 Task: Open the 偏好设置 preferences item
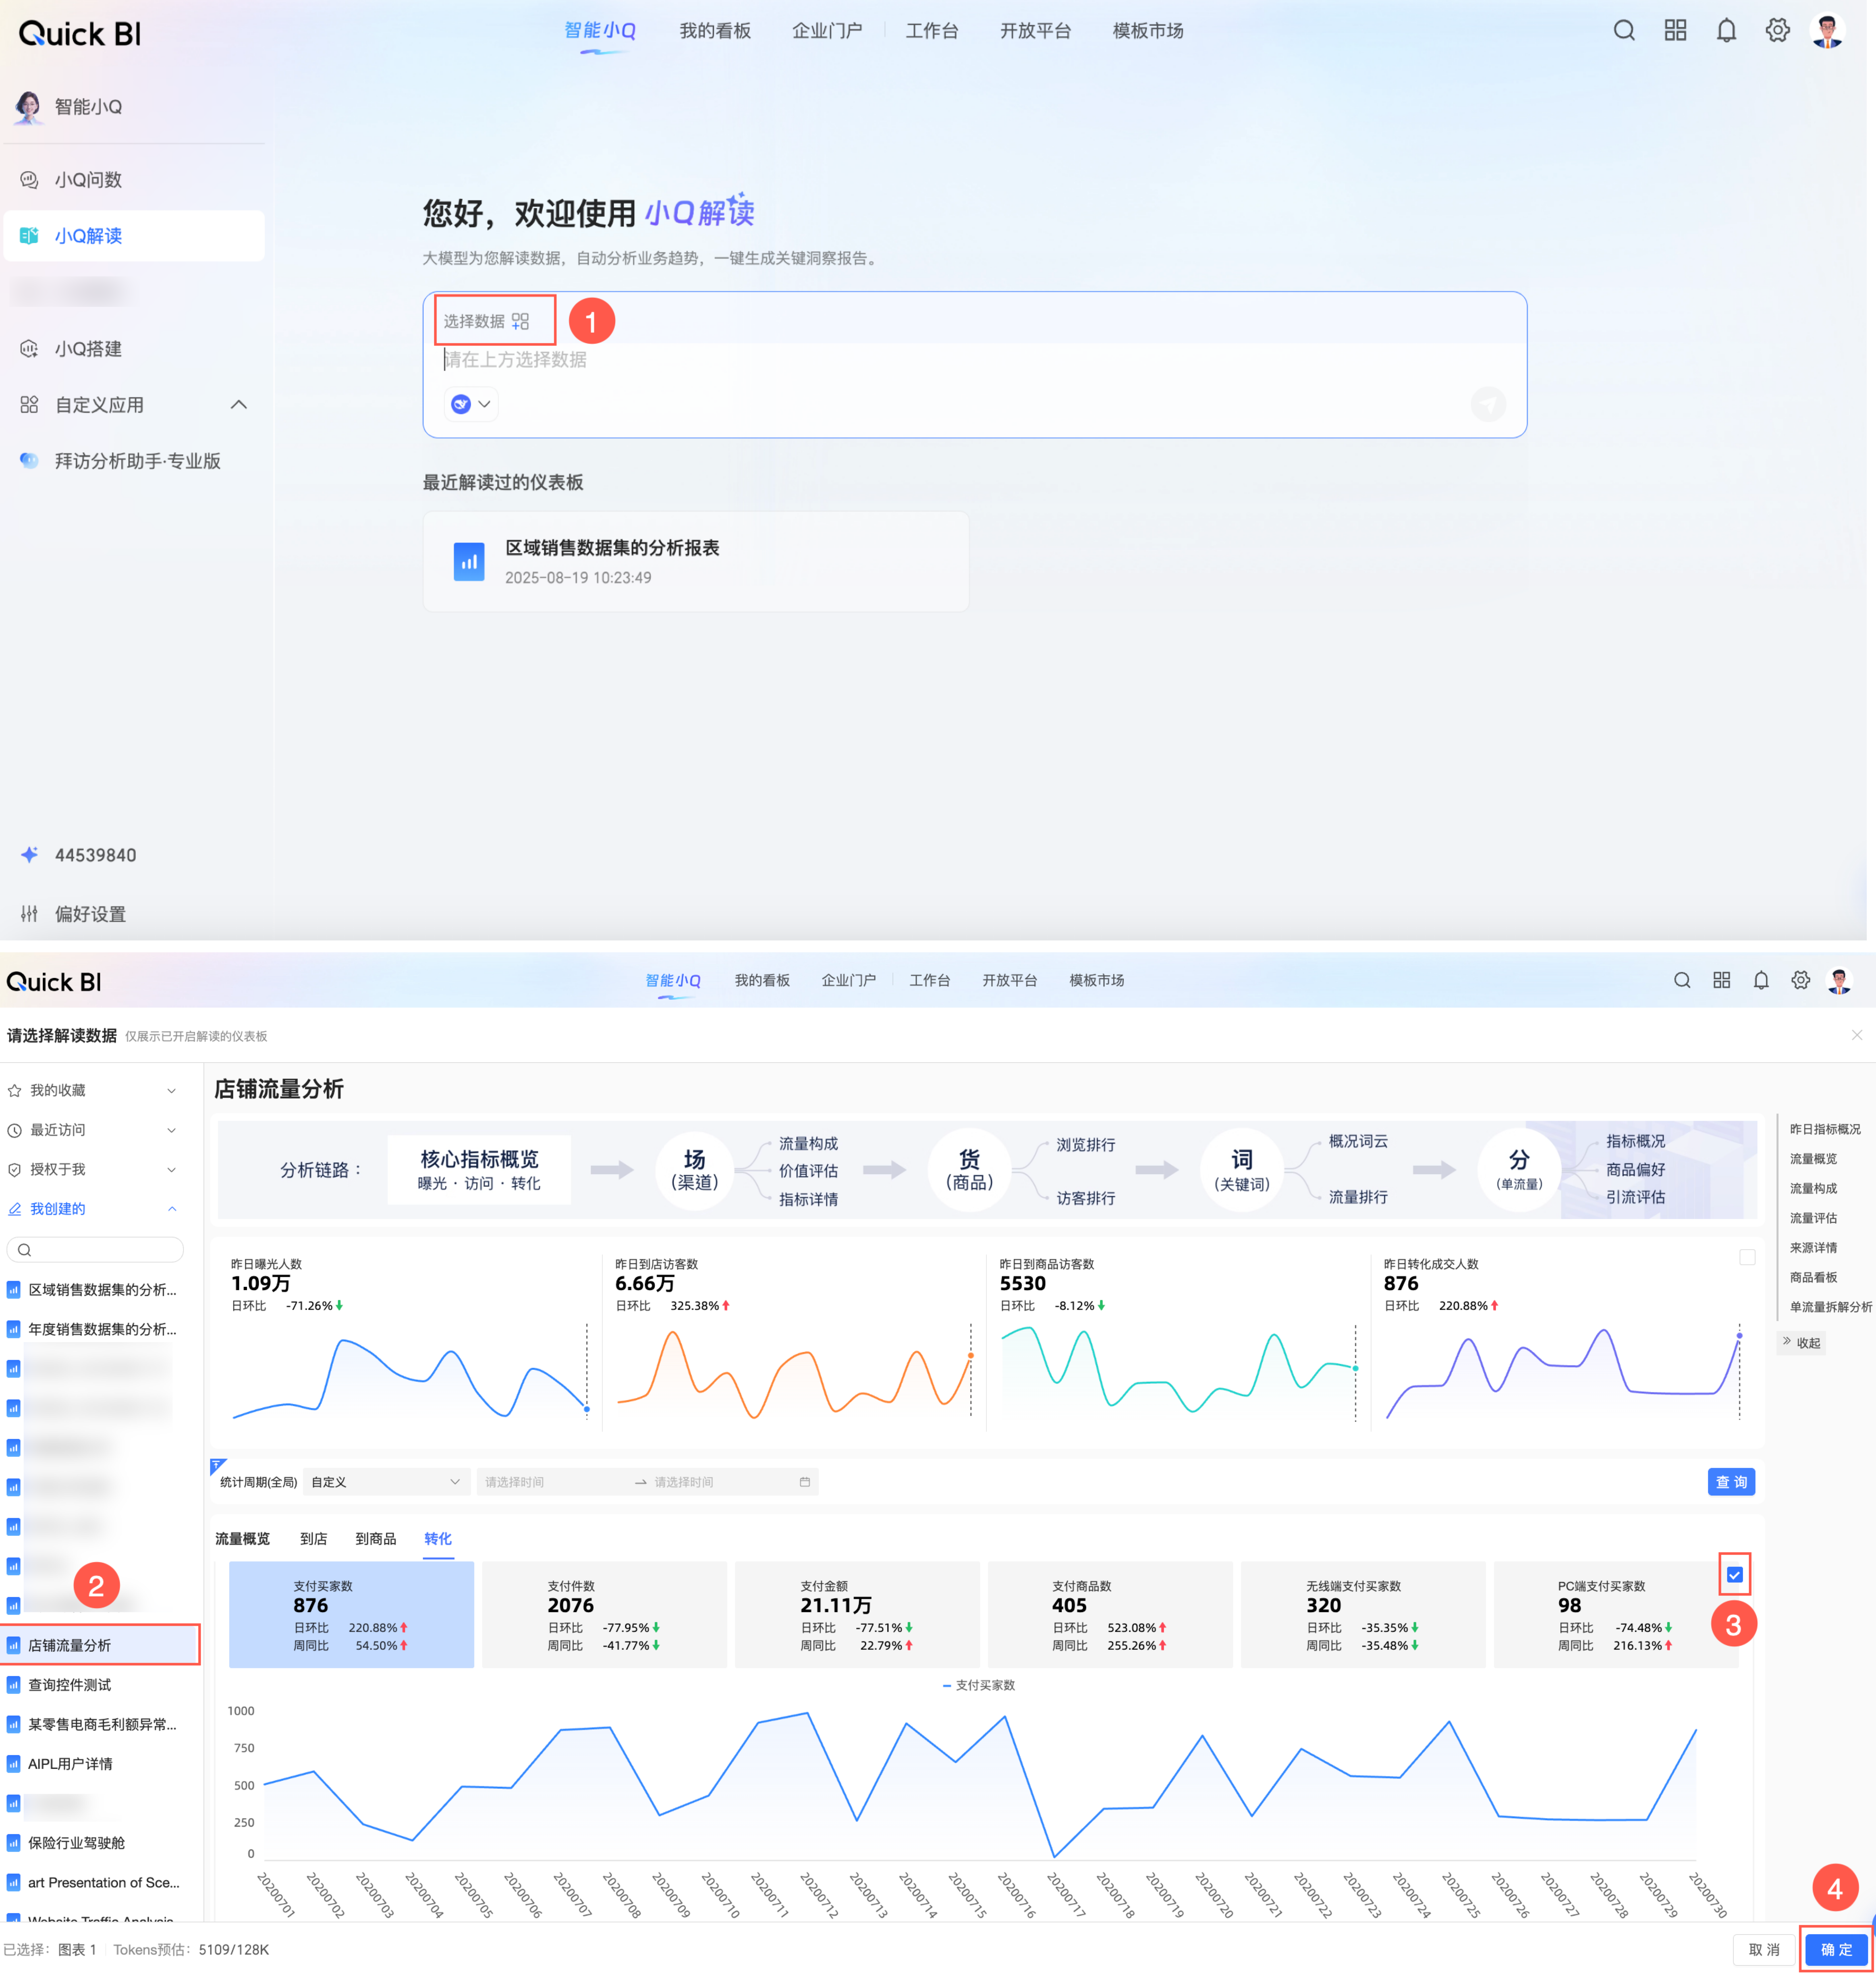[x=90, y=914]
